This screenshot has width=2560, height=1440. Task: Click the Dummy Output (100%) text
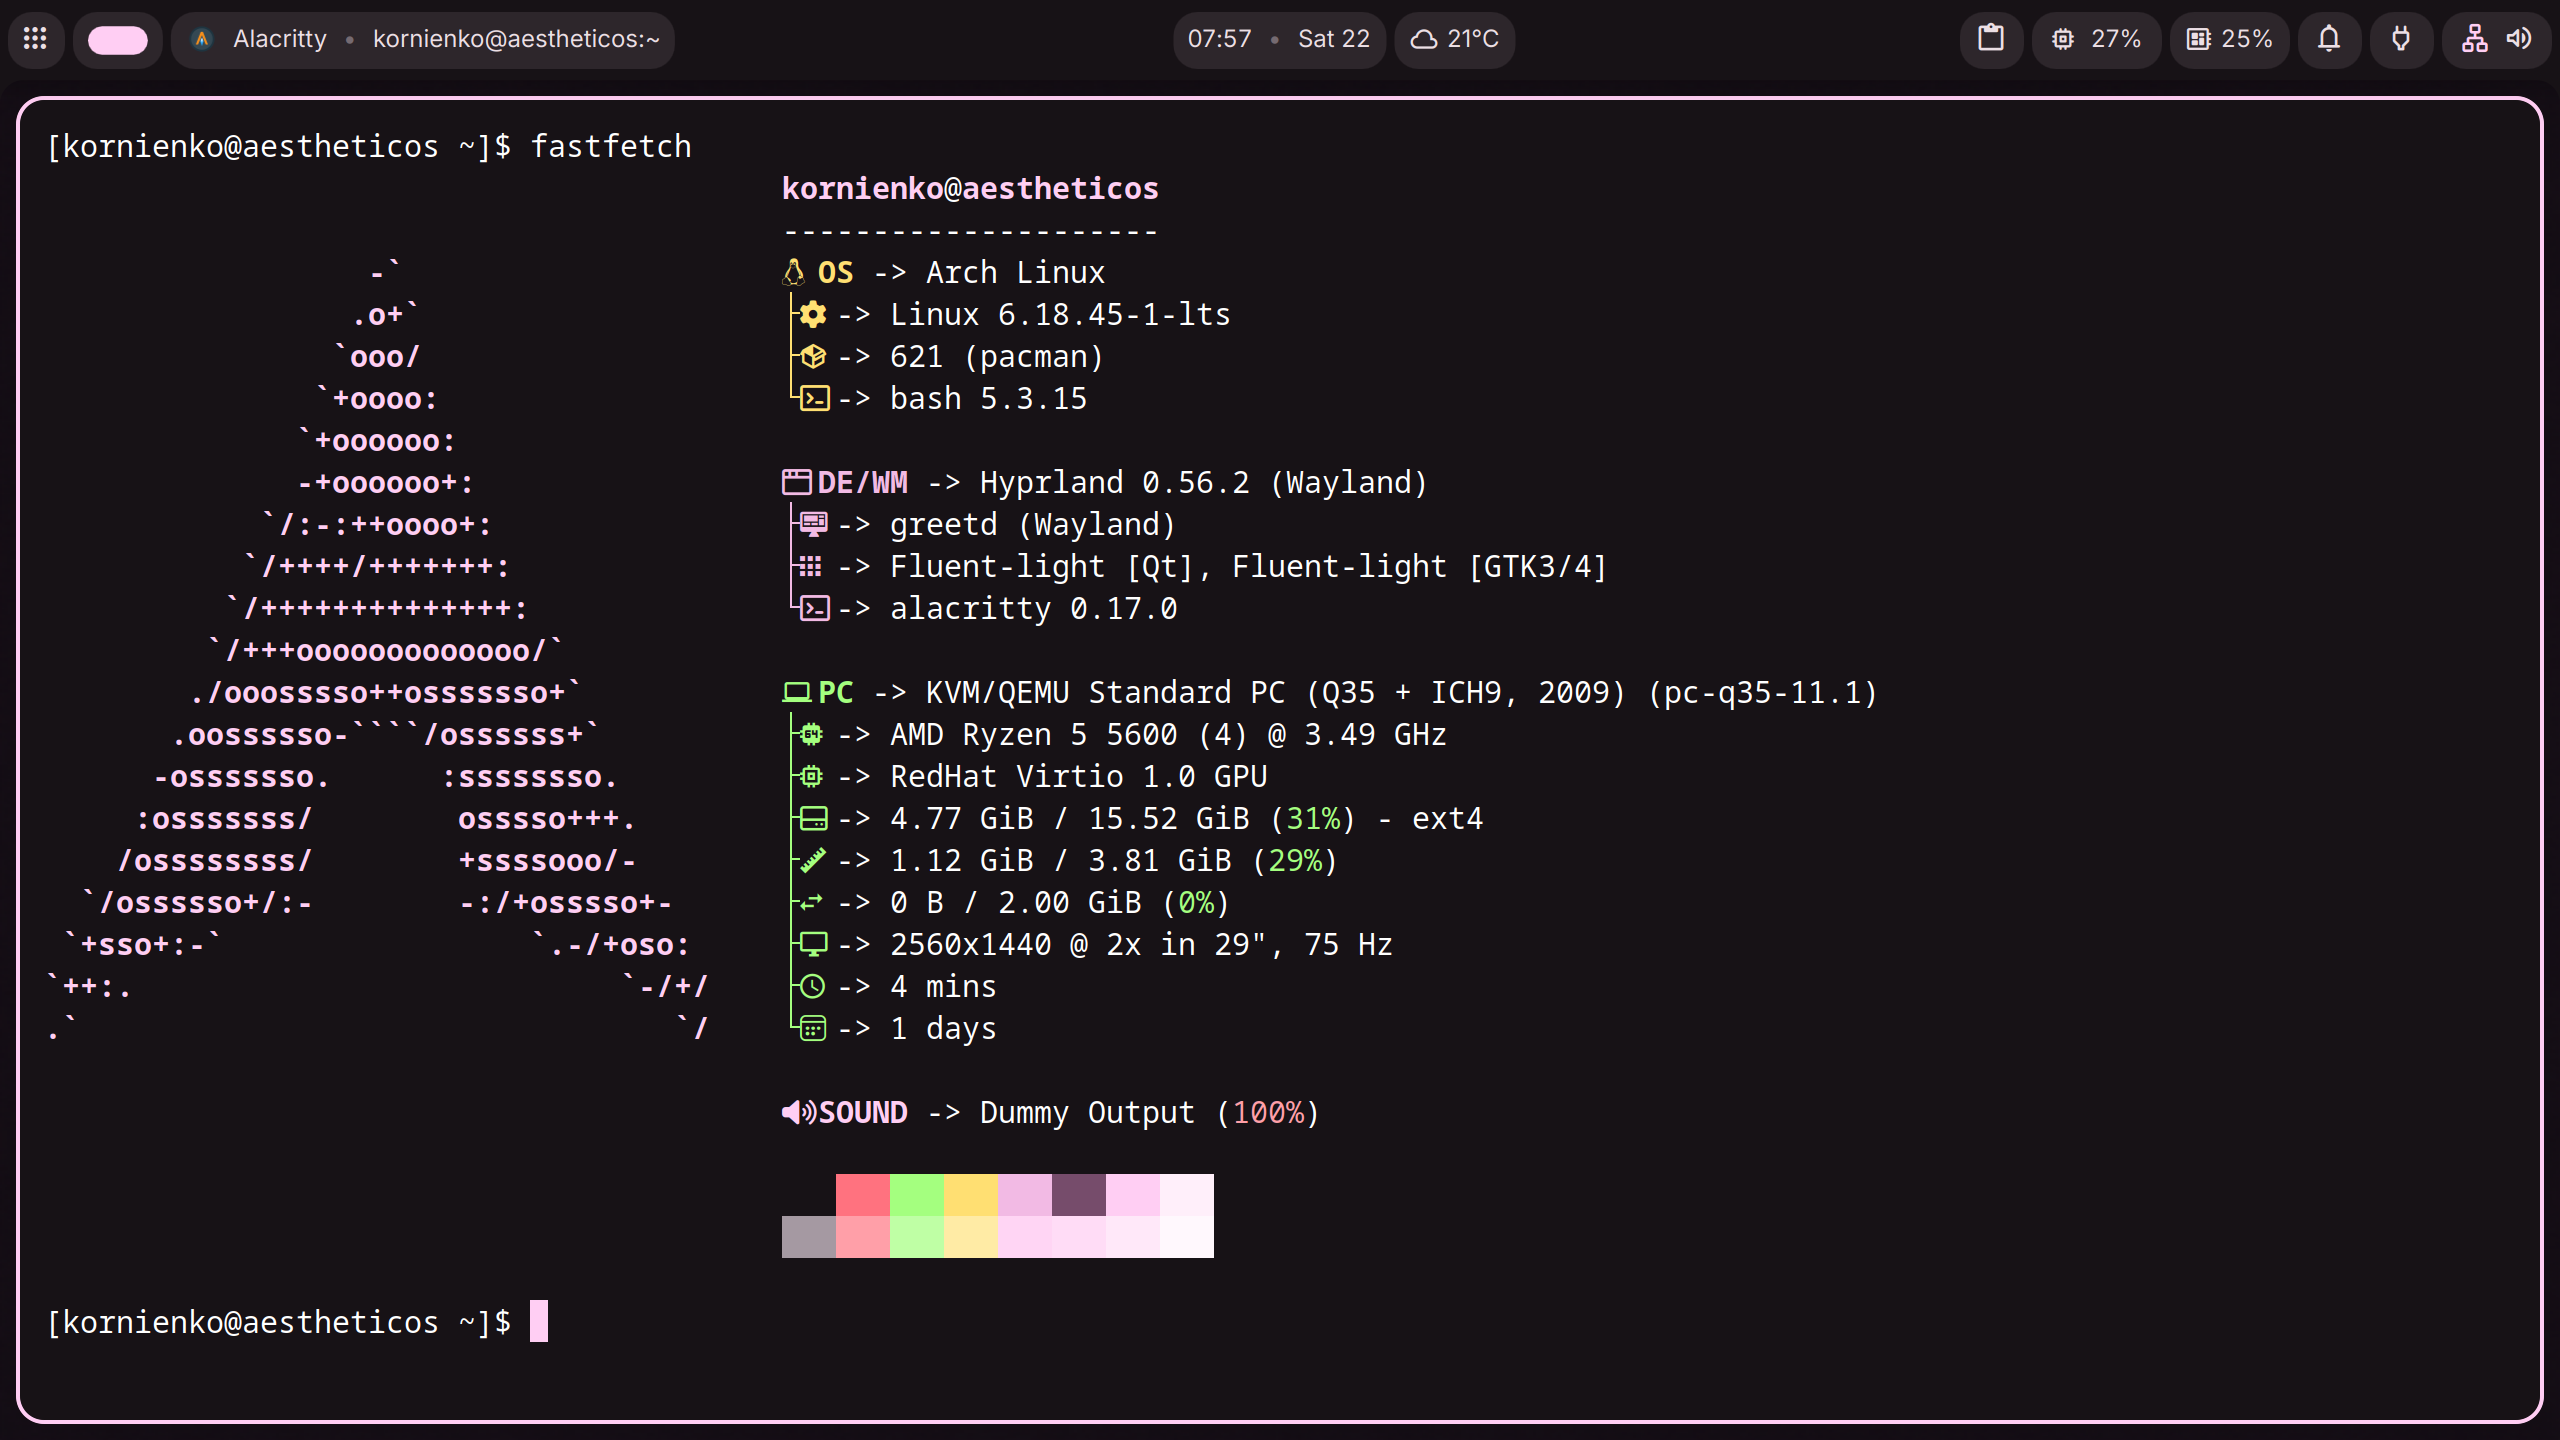pos(1150,1112)
